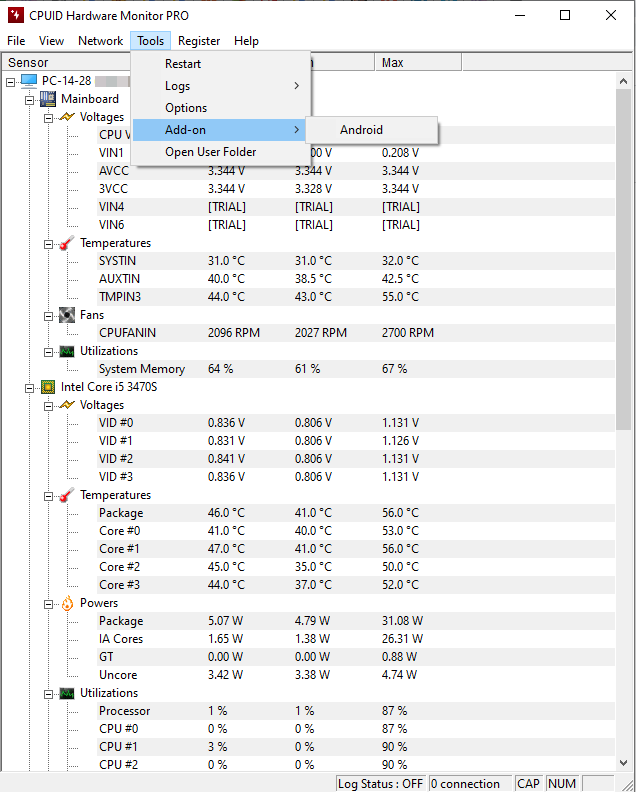This screenshot has height=792, width=636.
Task: Click the Mainboard Temperatures thermometer icon
Action: (x=67, y=243)
